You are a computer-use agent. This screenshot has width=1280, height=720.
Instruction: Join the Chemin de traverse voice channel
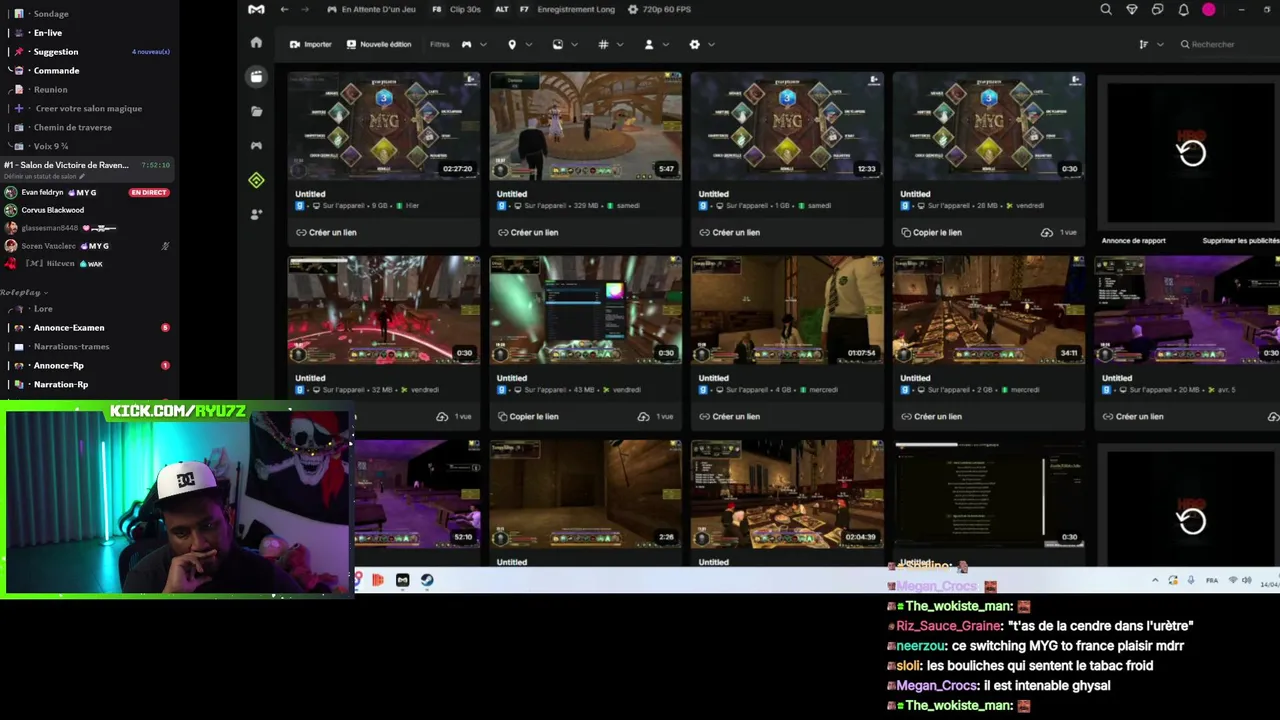[73, 128]
